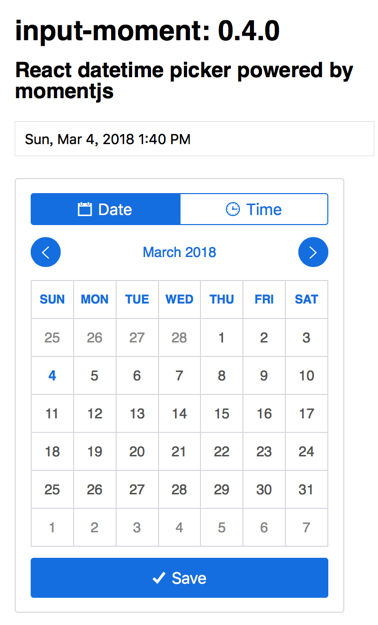Pick March 31 on the calendar
This screenshot has height=625, width=378.
306,489
